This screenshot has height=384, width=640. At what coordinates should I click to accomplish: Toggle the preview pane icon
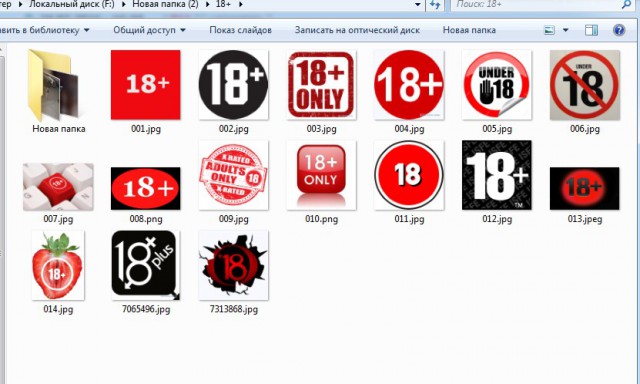click(x=591, y=30)
